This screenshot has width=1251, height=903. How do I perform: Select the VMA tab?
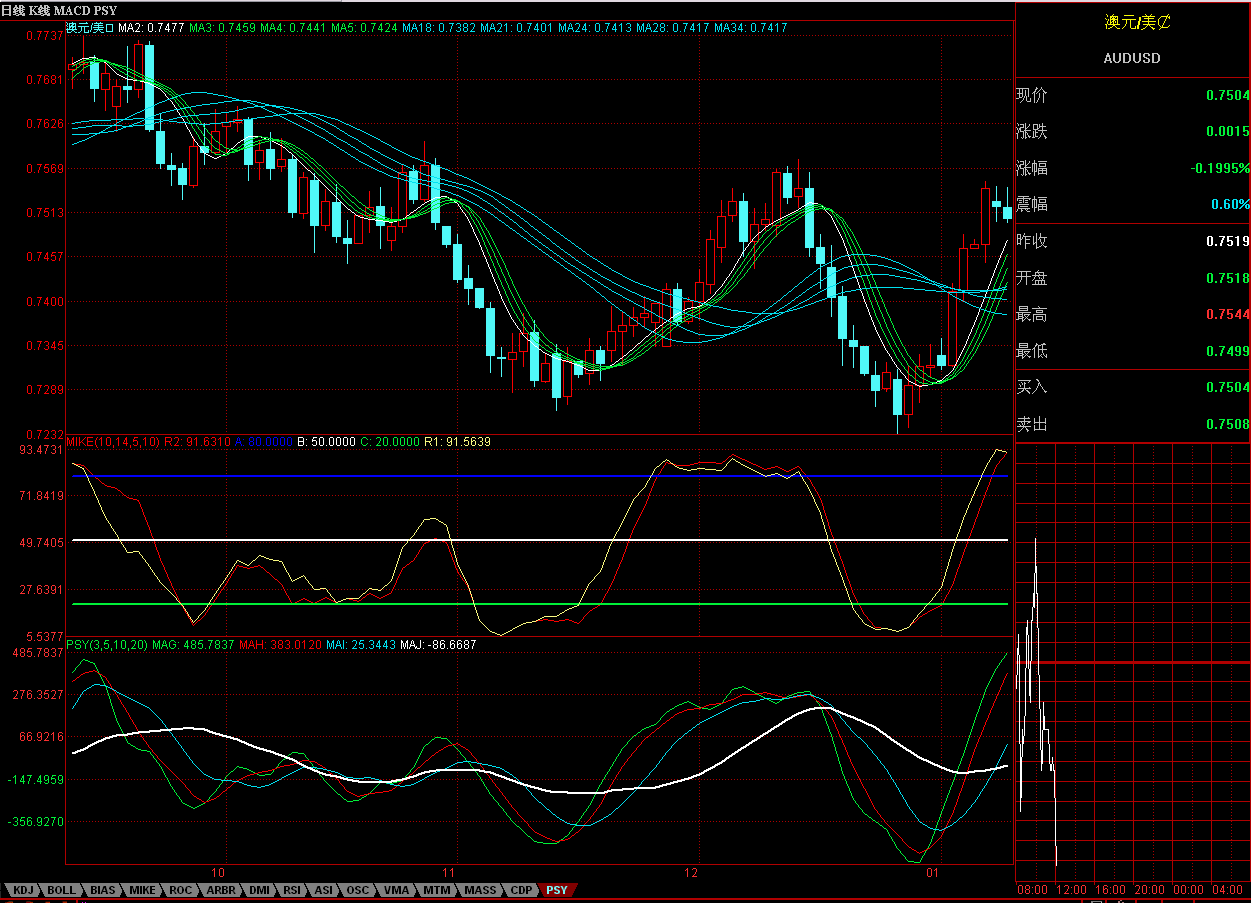pos(396,890)
